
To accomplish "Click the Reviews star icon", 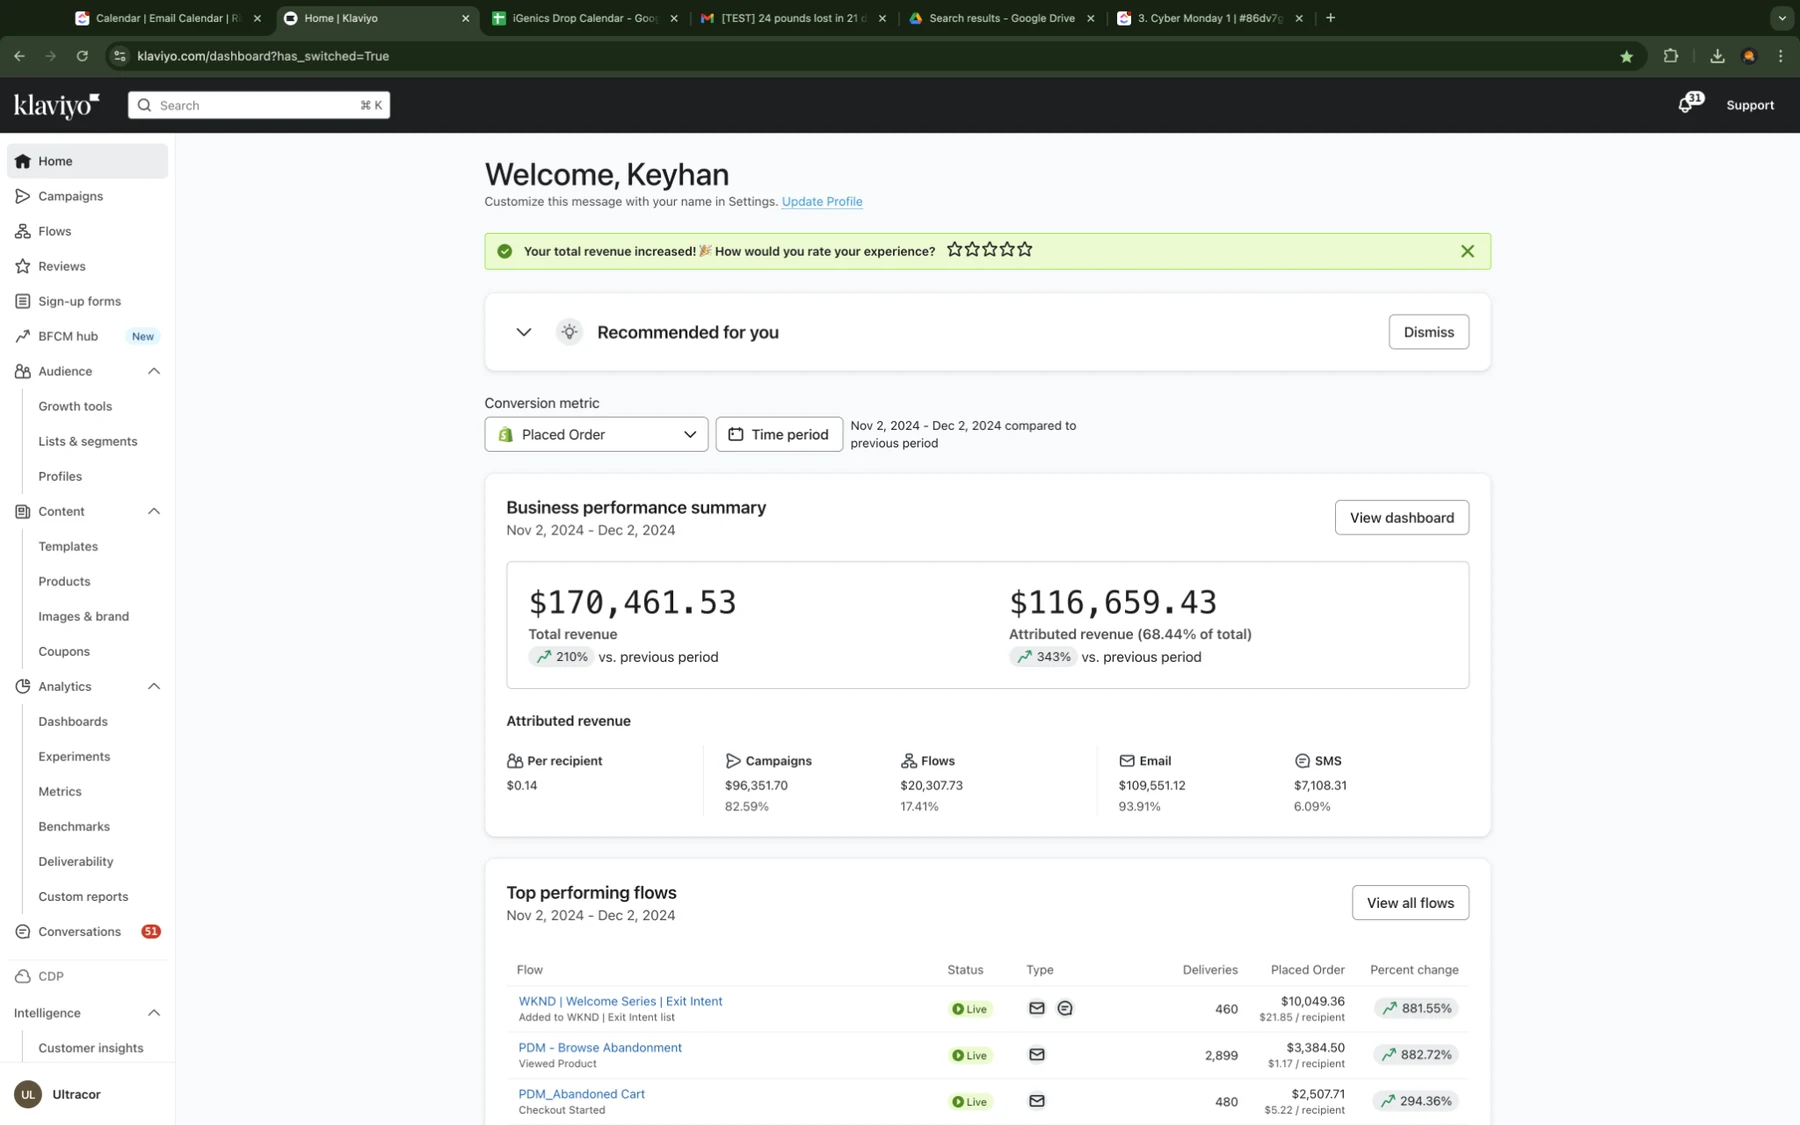I will [x=23, y=266].
